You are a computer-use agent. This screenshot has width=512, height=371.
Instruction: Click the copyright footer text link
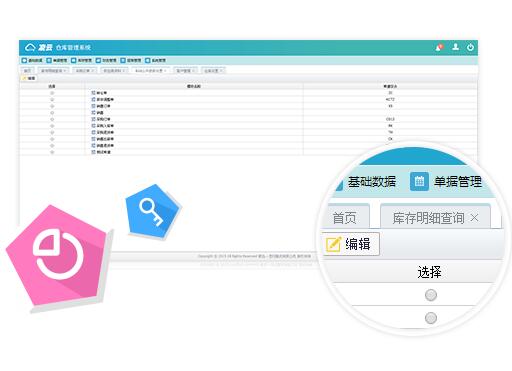(x=254, y=256)
